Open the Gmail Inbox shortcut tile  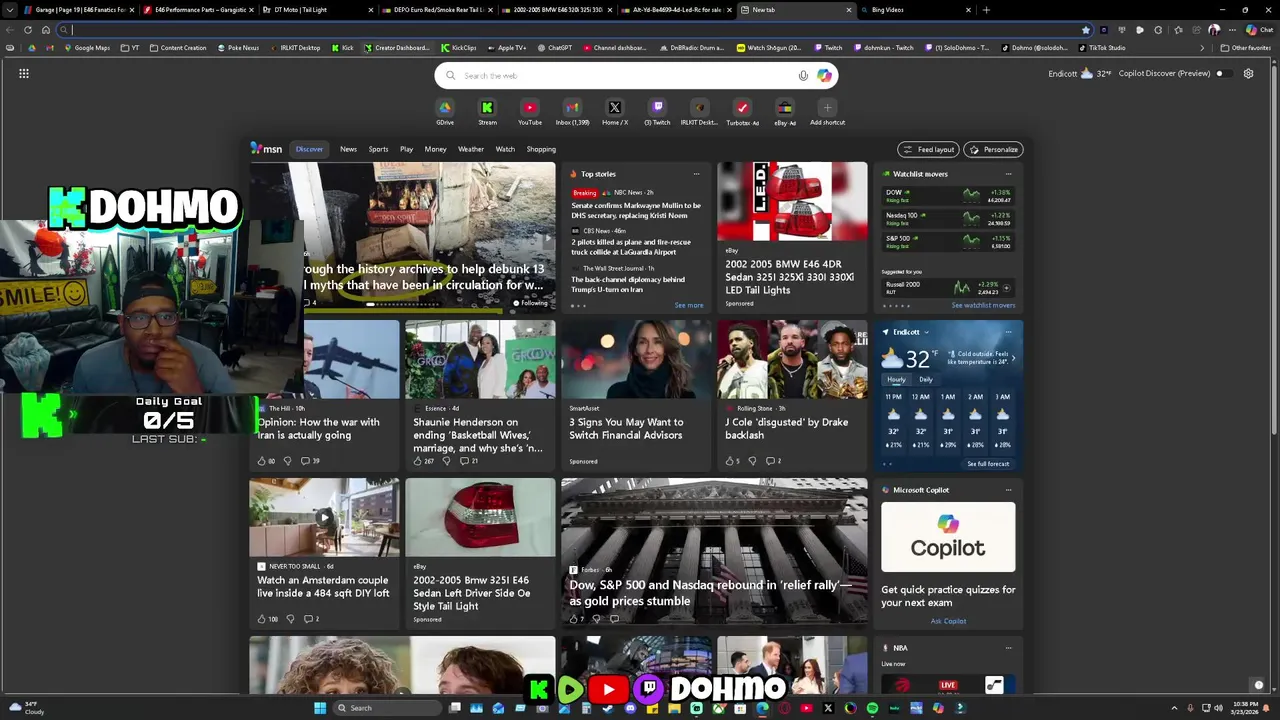(x=572, y=112)
